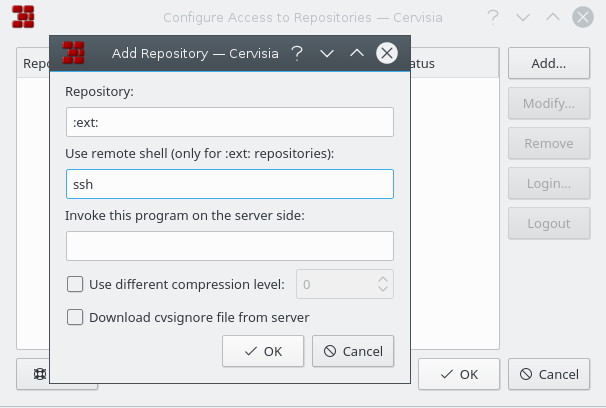This screenshot has width=606, height=408.
Task: Focus the remote shell field containing ssh
Action: [x=230, y=184]
